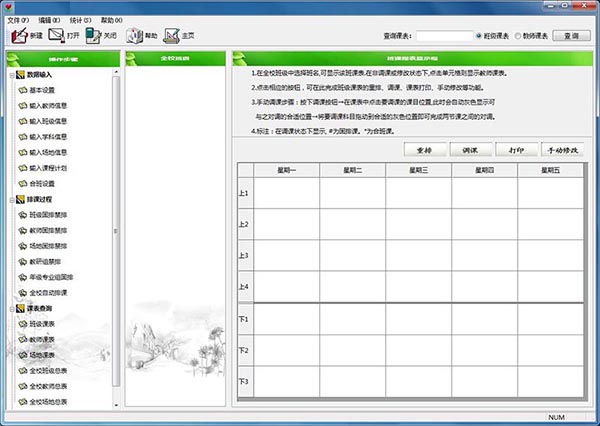Open the 全校教师总表 tree item icon
The image size is (600, 426).
click(x=23, y=386)
